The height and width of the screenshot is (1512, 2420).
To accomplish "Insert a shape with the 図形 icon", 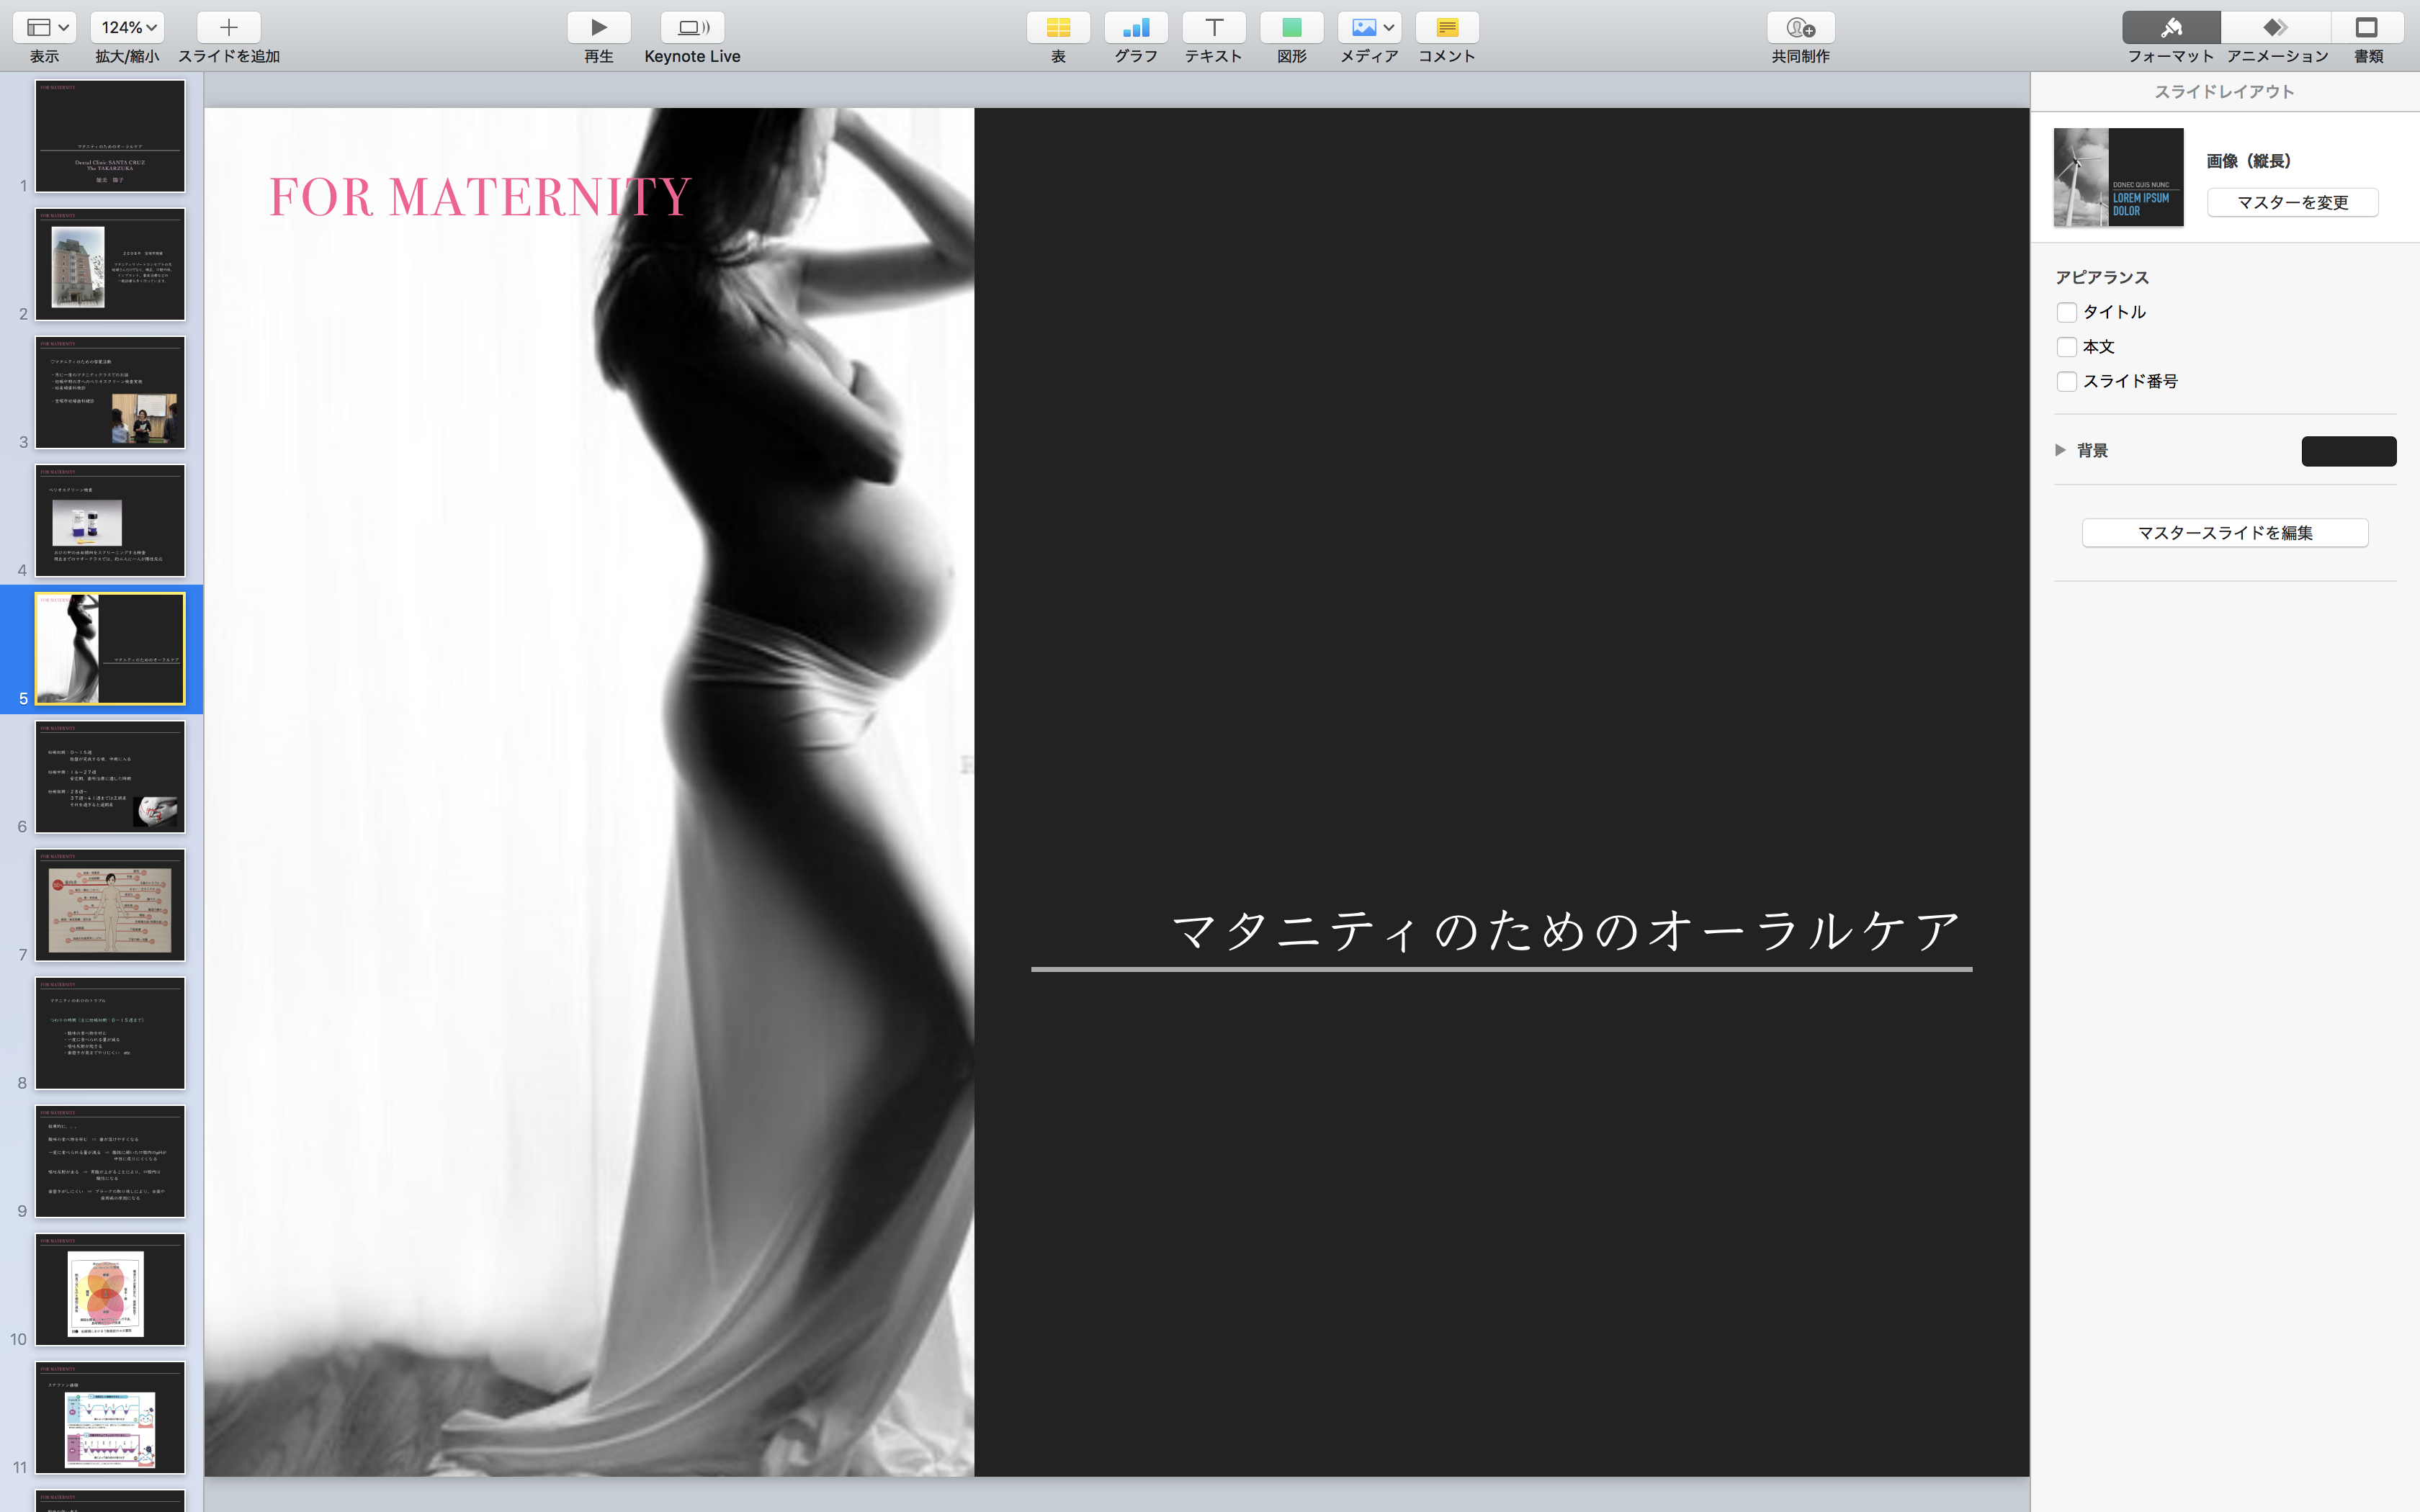I will (1292, 27).
